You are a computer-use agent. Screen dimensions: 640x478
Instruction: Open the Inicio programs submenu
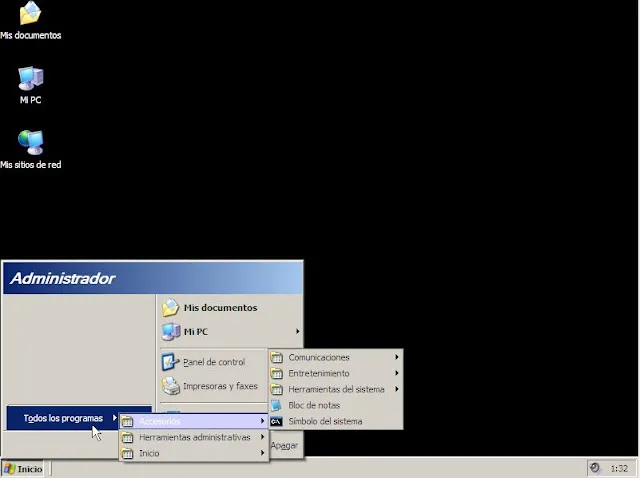[x=194, y=453]
